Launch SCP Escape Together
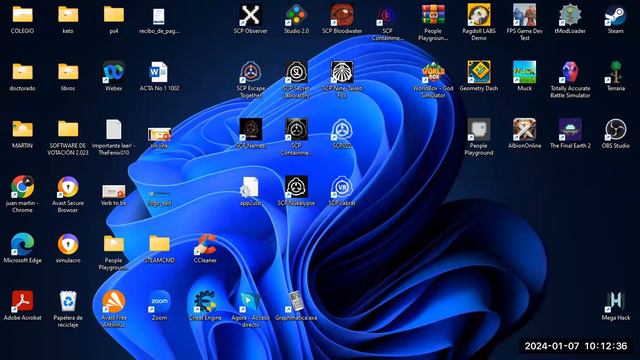Image resolution: width=640 pixels, height=360 pixels. pyautogui.click(x=251, y=72)
